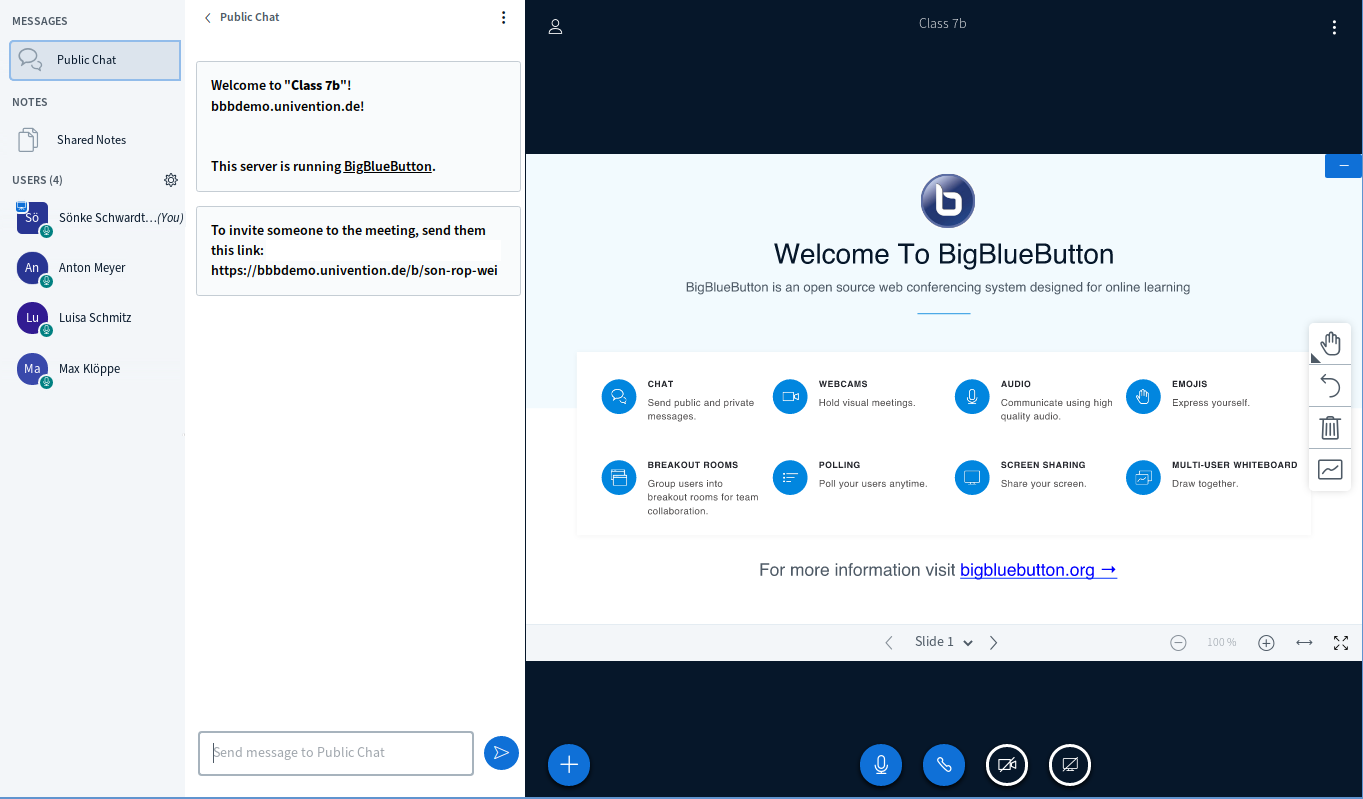Click the Webcams feature icon on the slide

pyautogui.click(x=790, y=396)
